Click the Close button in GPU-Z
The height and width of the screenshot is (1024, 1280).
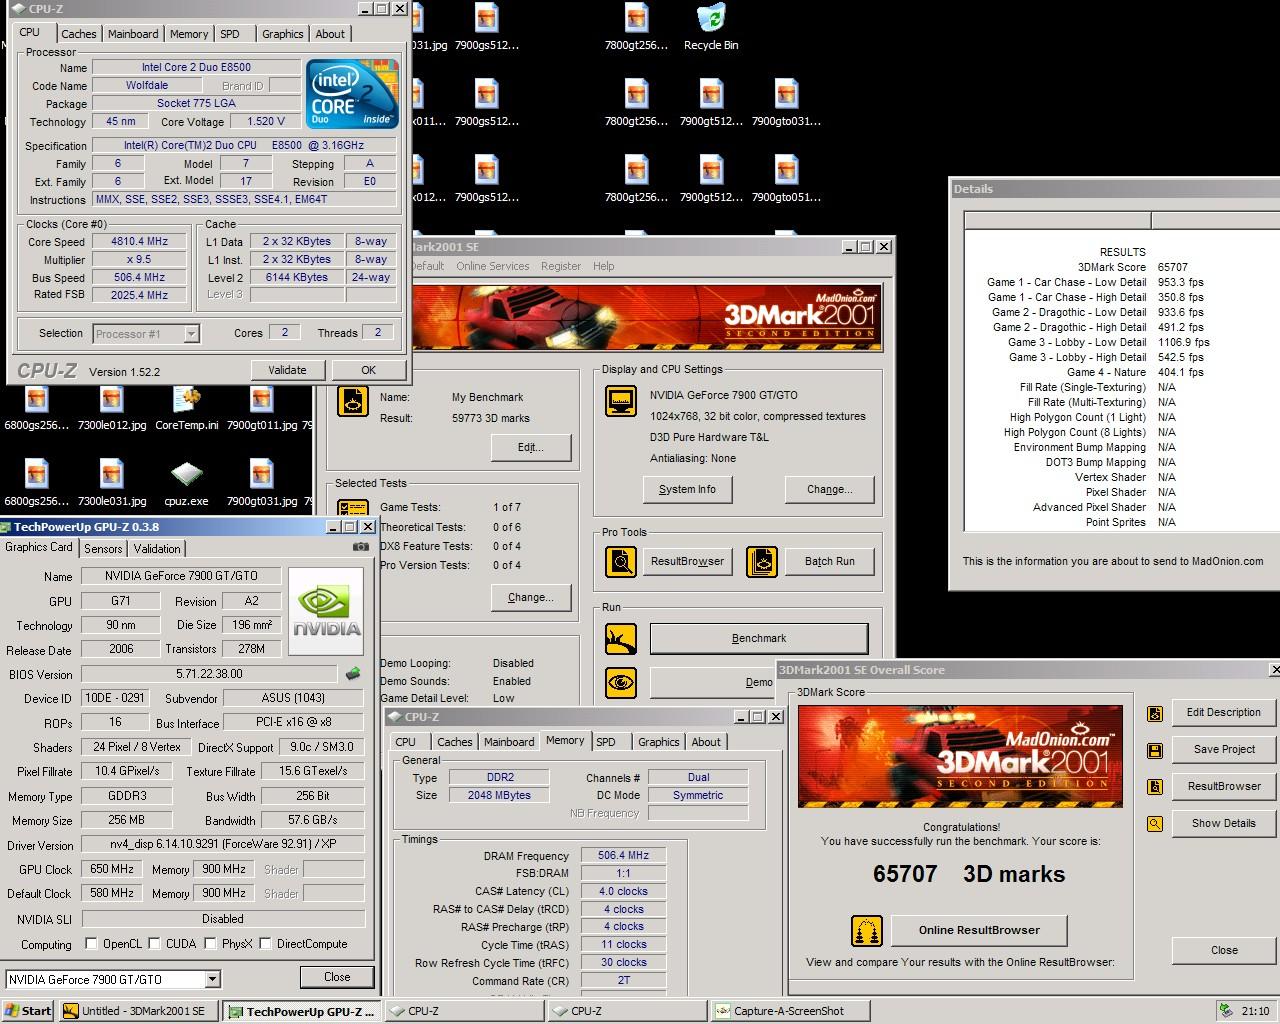tap(337, 977)
